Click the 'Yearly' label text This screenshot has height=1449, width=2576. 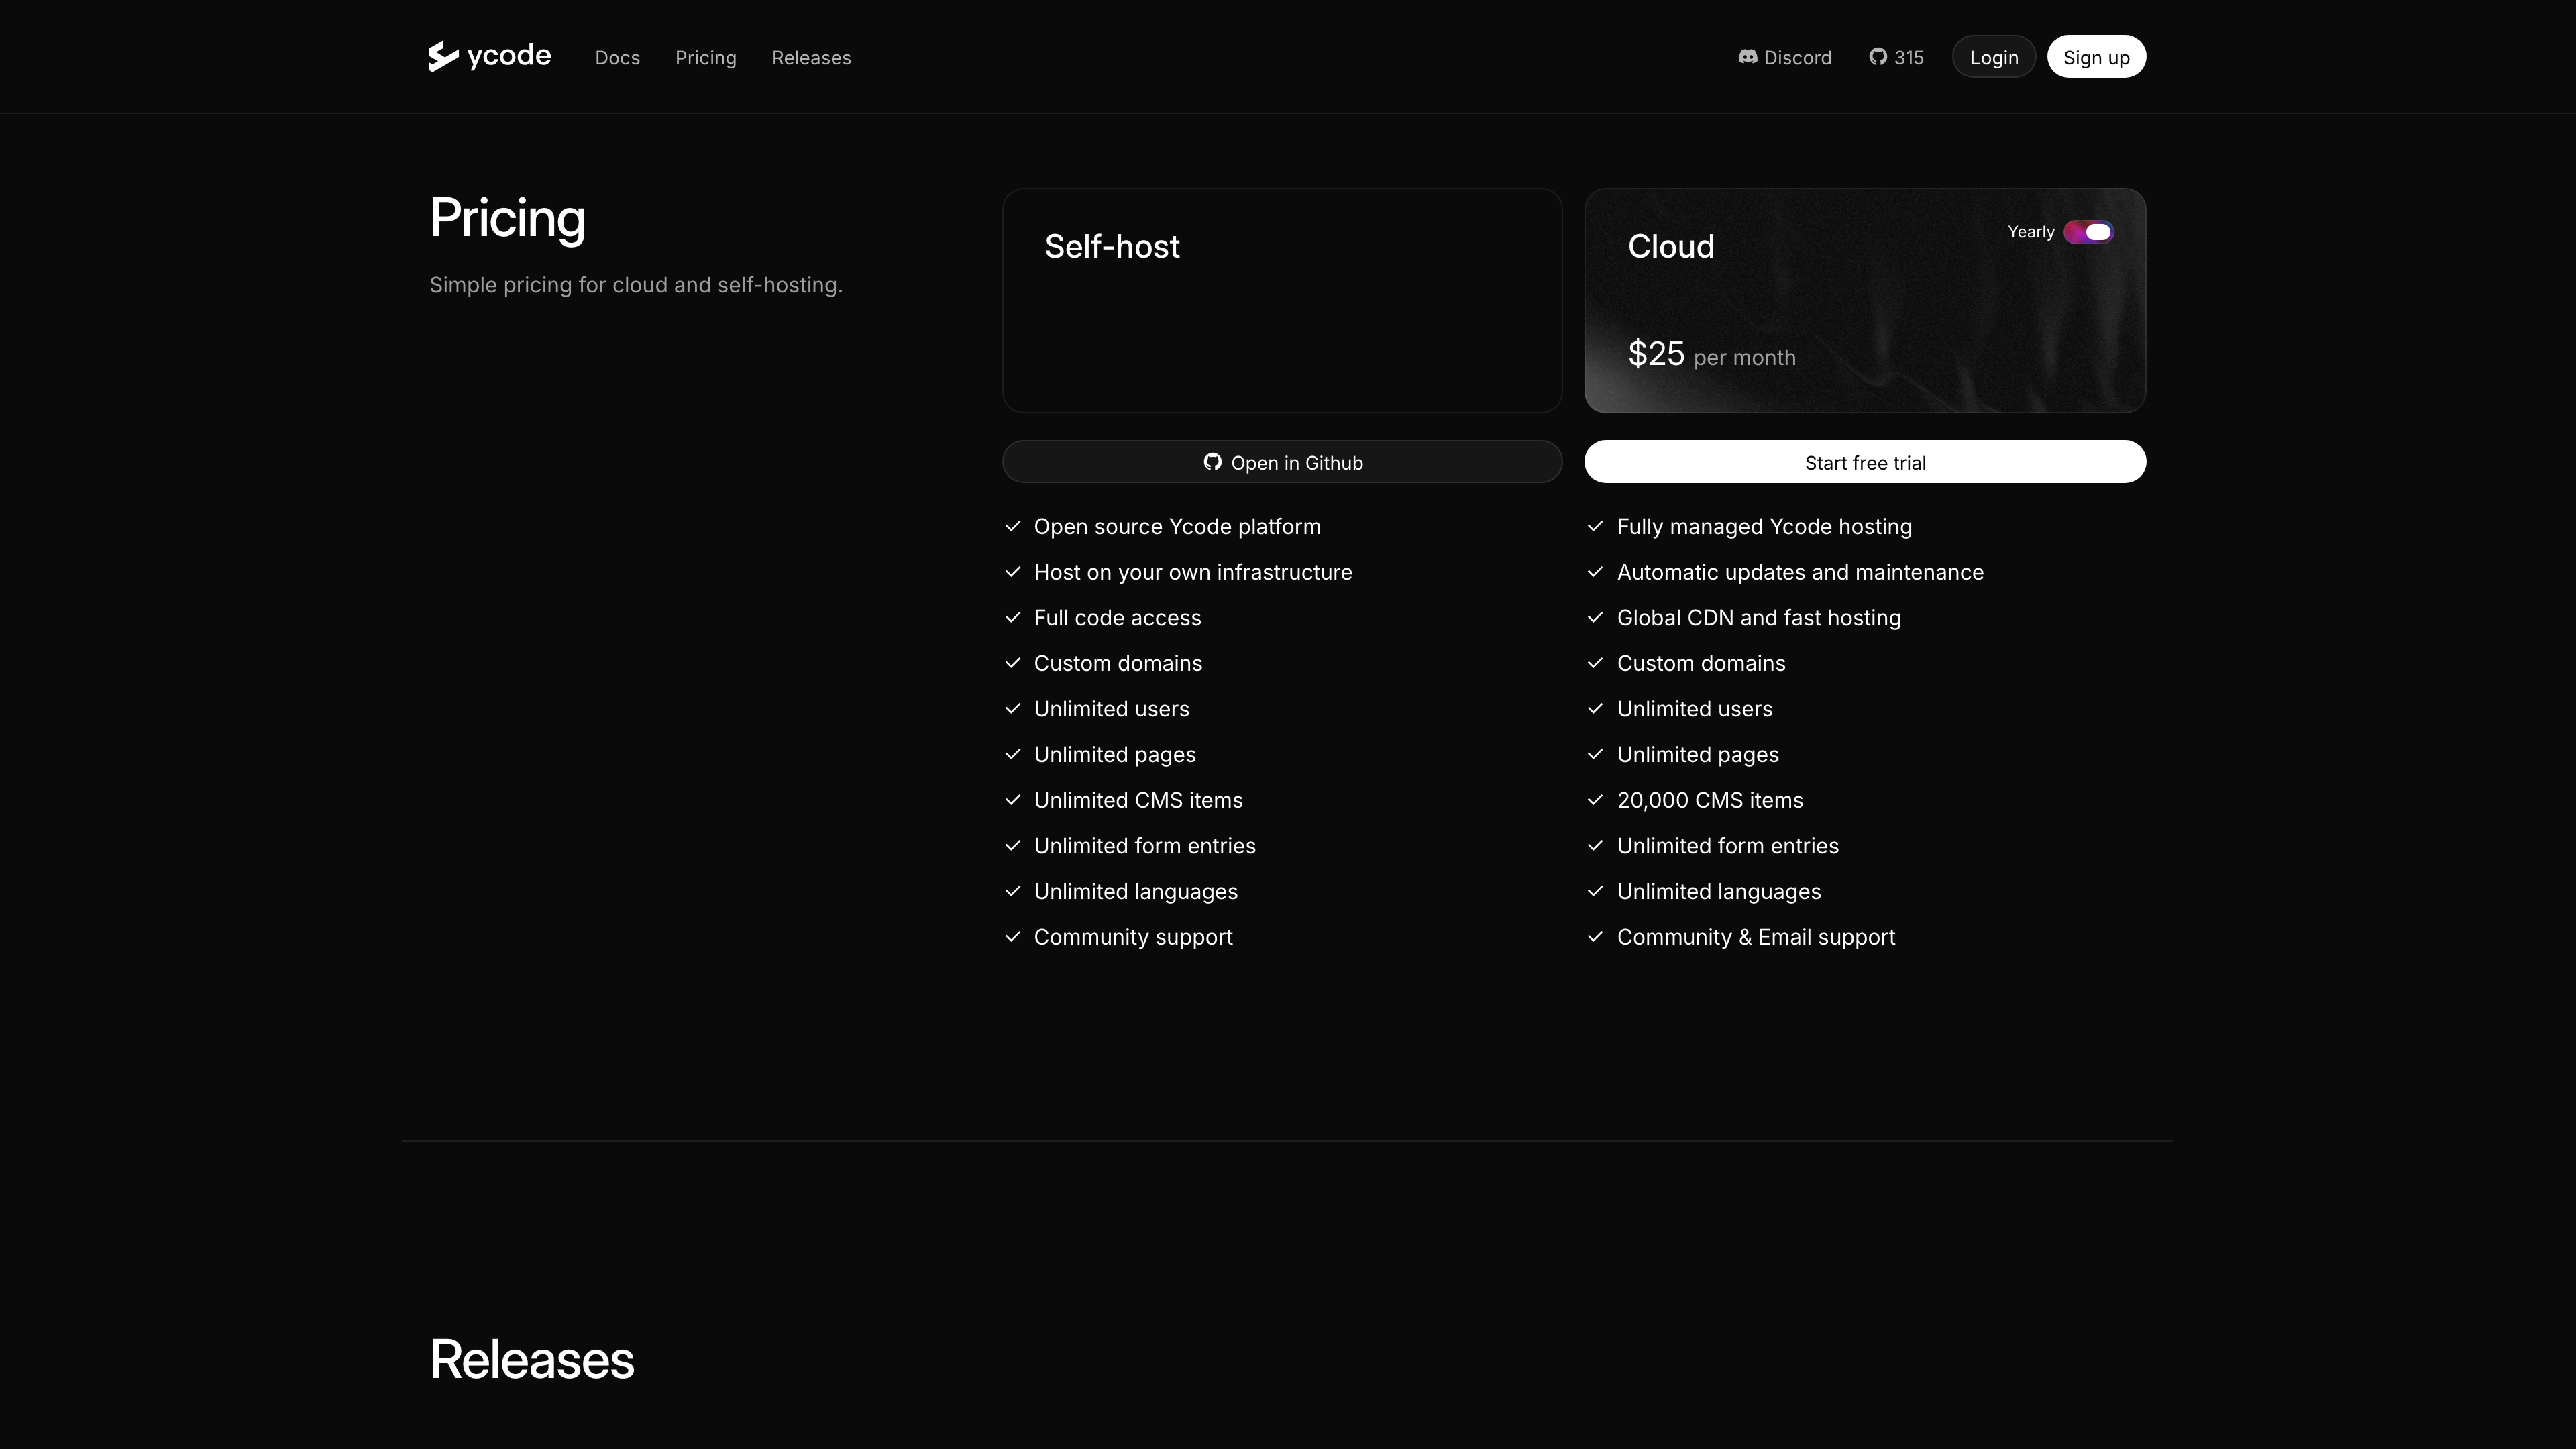(x=2030, y=232)
